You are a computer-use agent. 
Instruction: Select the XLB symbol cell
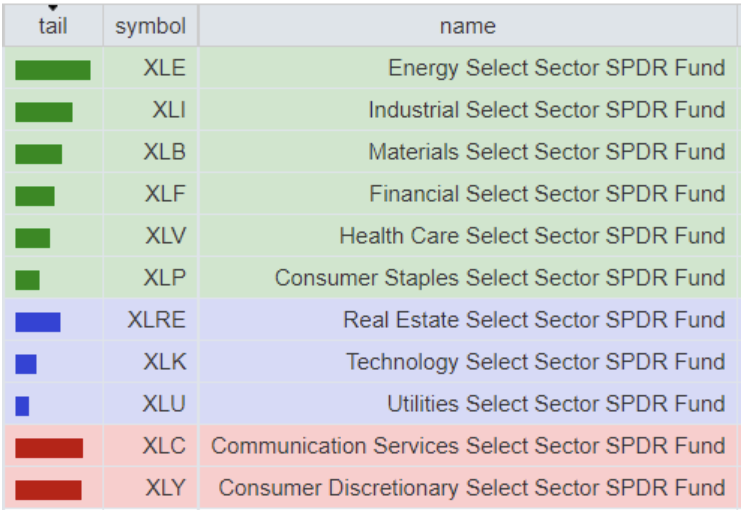164,152
